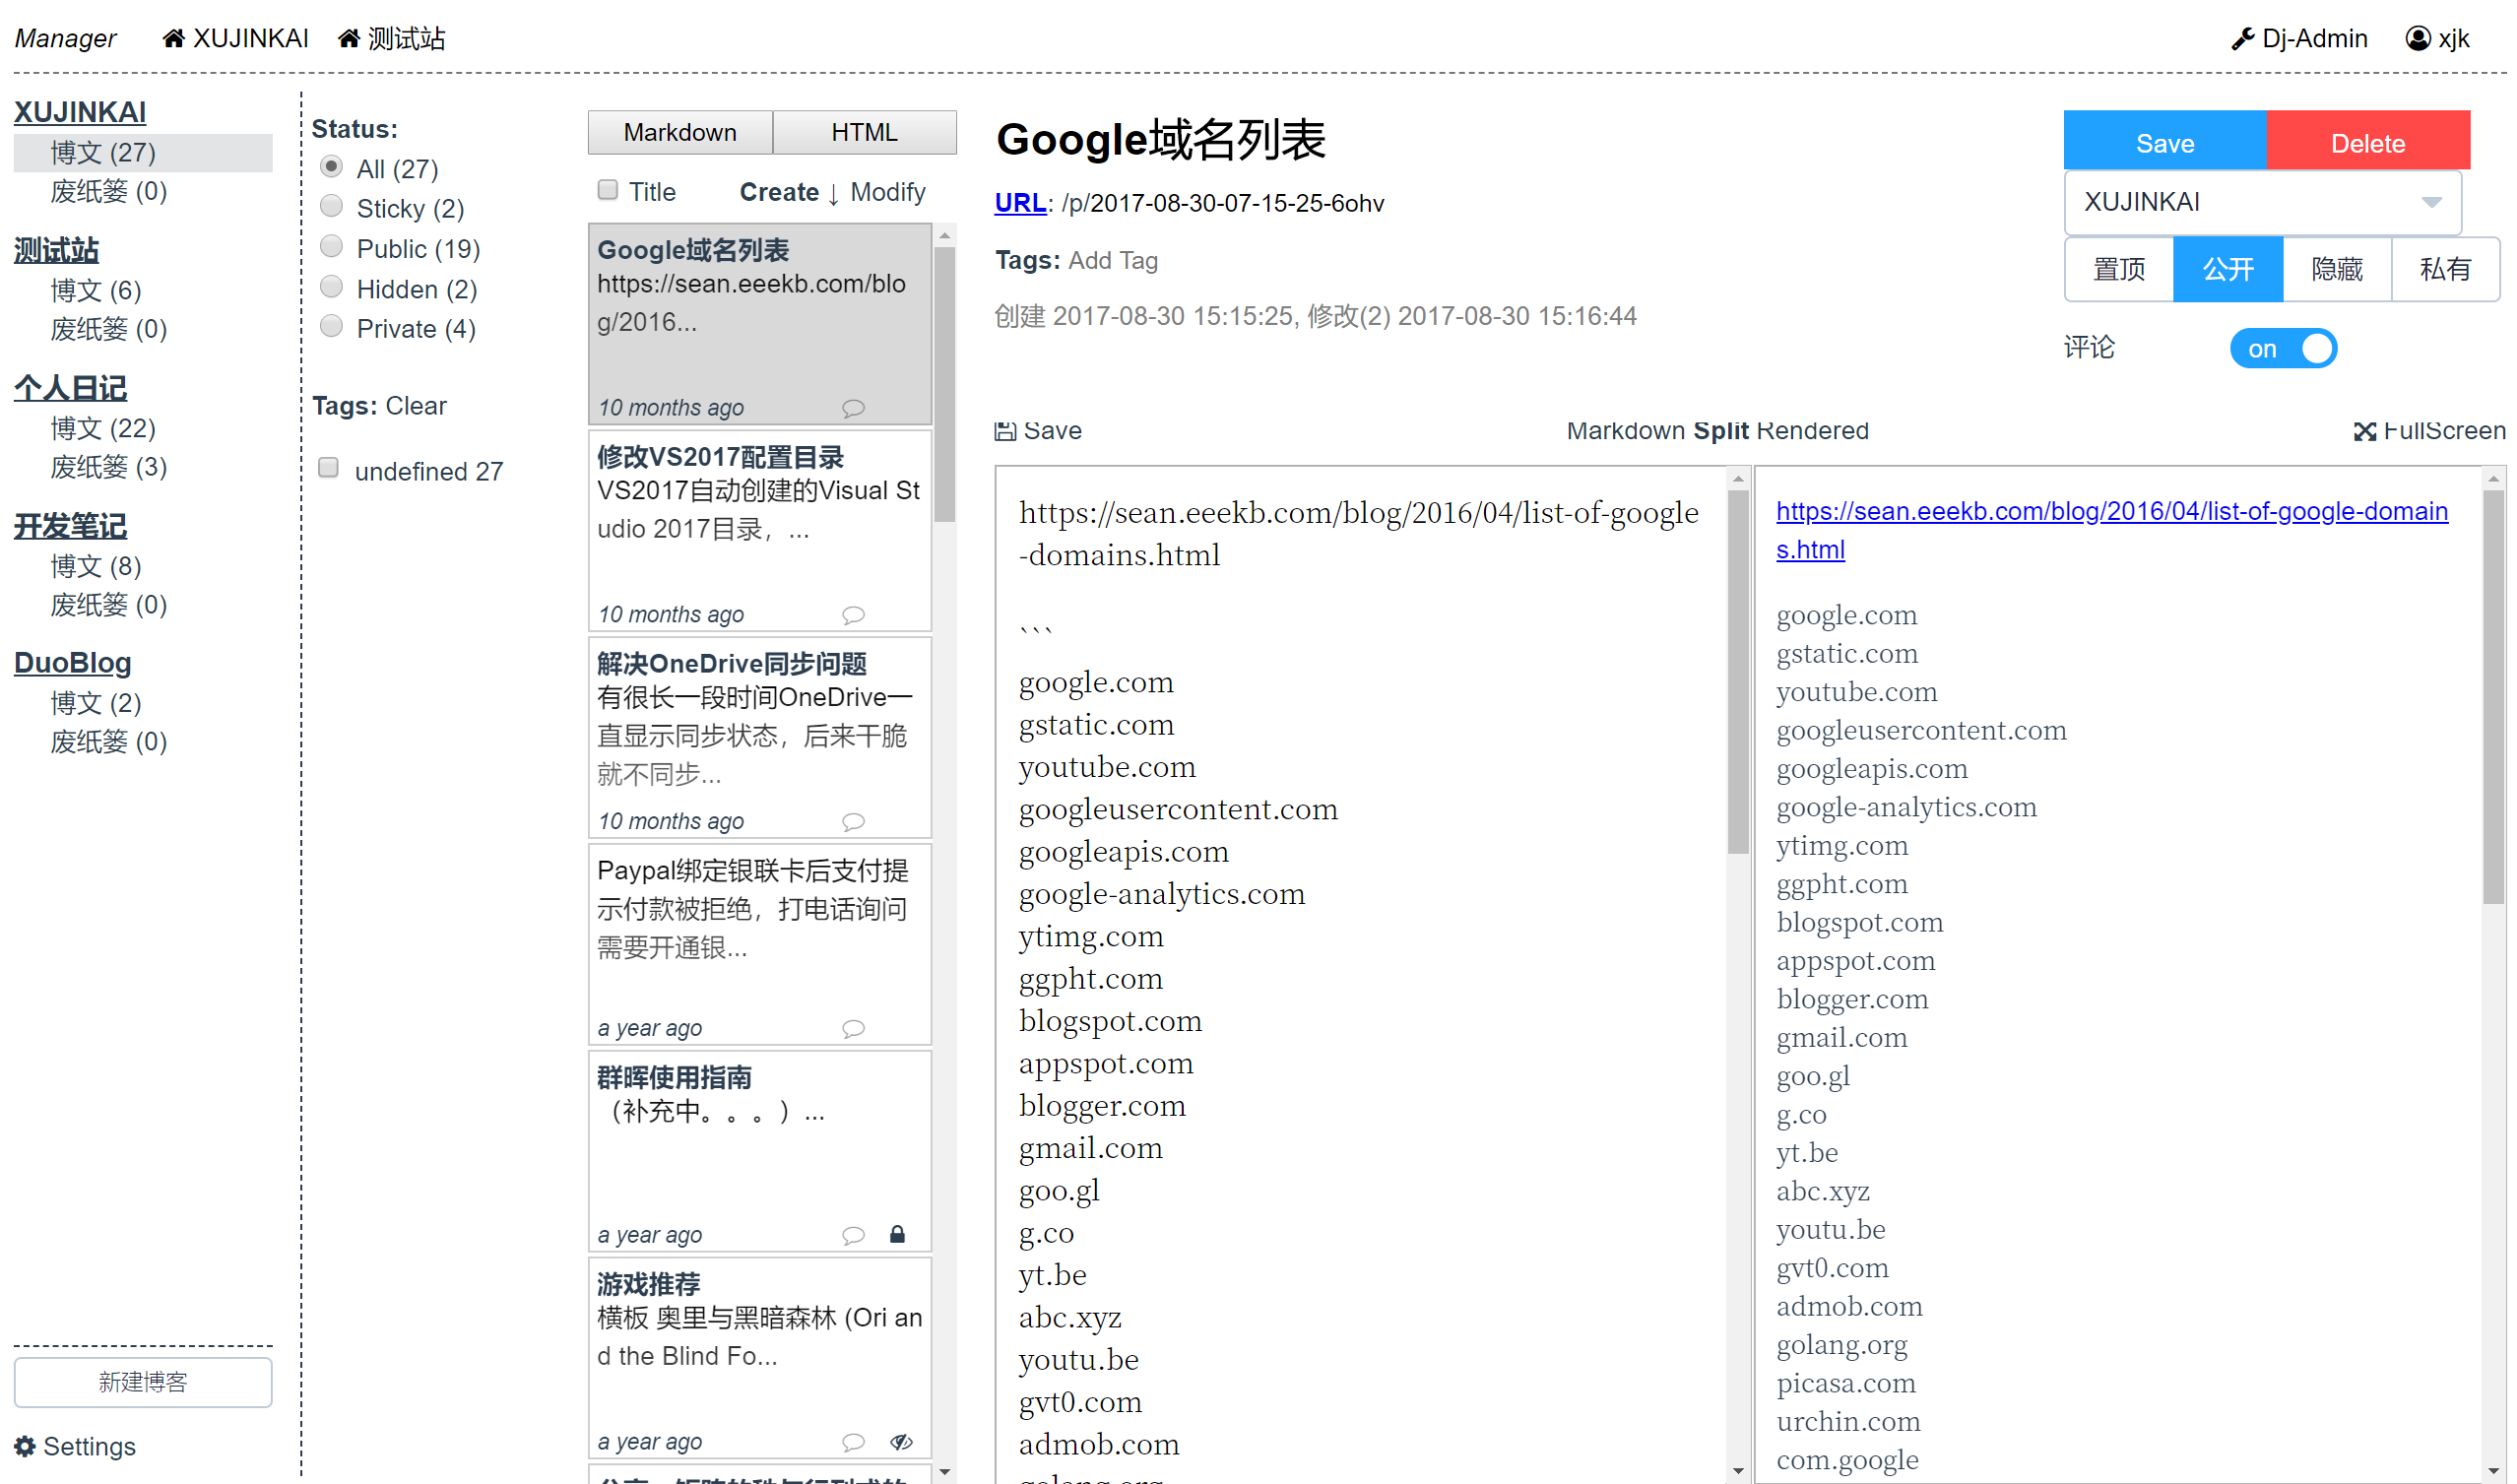Click the lock icon on the 群晖使用指南 card

click(x=897, y=1235)
